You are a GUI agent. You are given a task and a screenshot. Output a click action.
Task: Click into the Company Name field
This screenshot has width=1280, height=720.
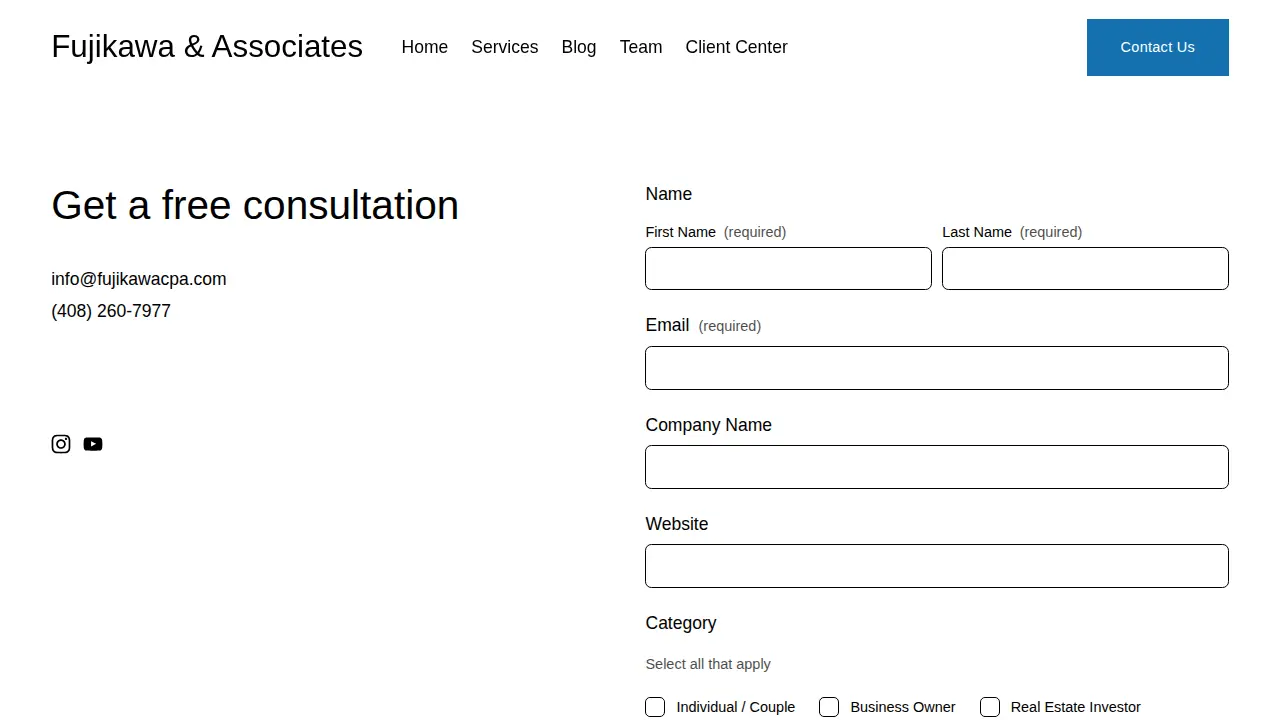coord(937,467)
